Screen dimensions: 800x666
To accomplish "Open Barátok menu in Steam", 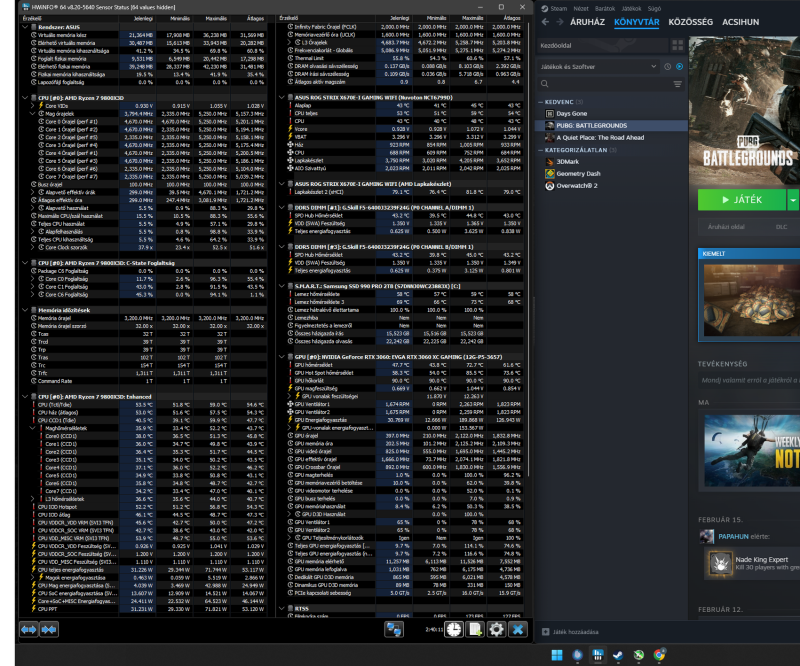I will pos(605,8).
